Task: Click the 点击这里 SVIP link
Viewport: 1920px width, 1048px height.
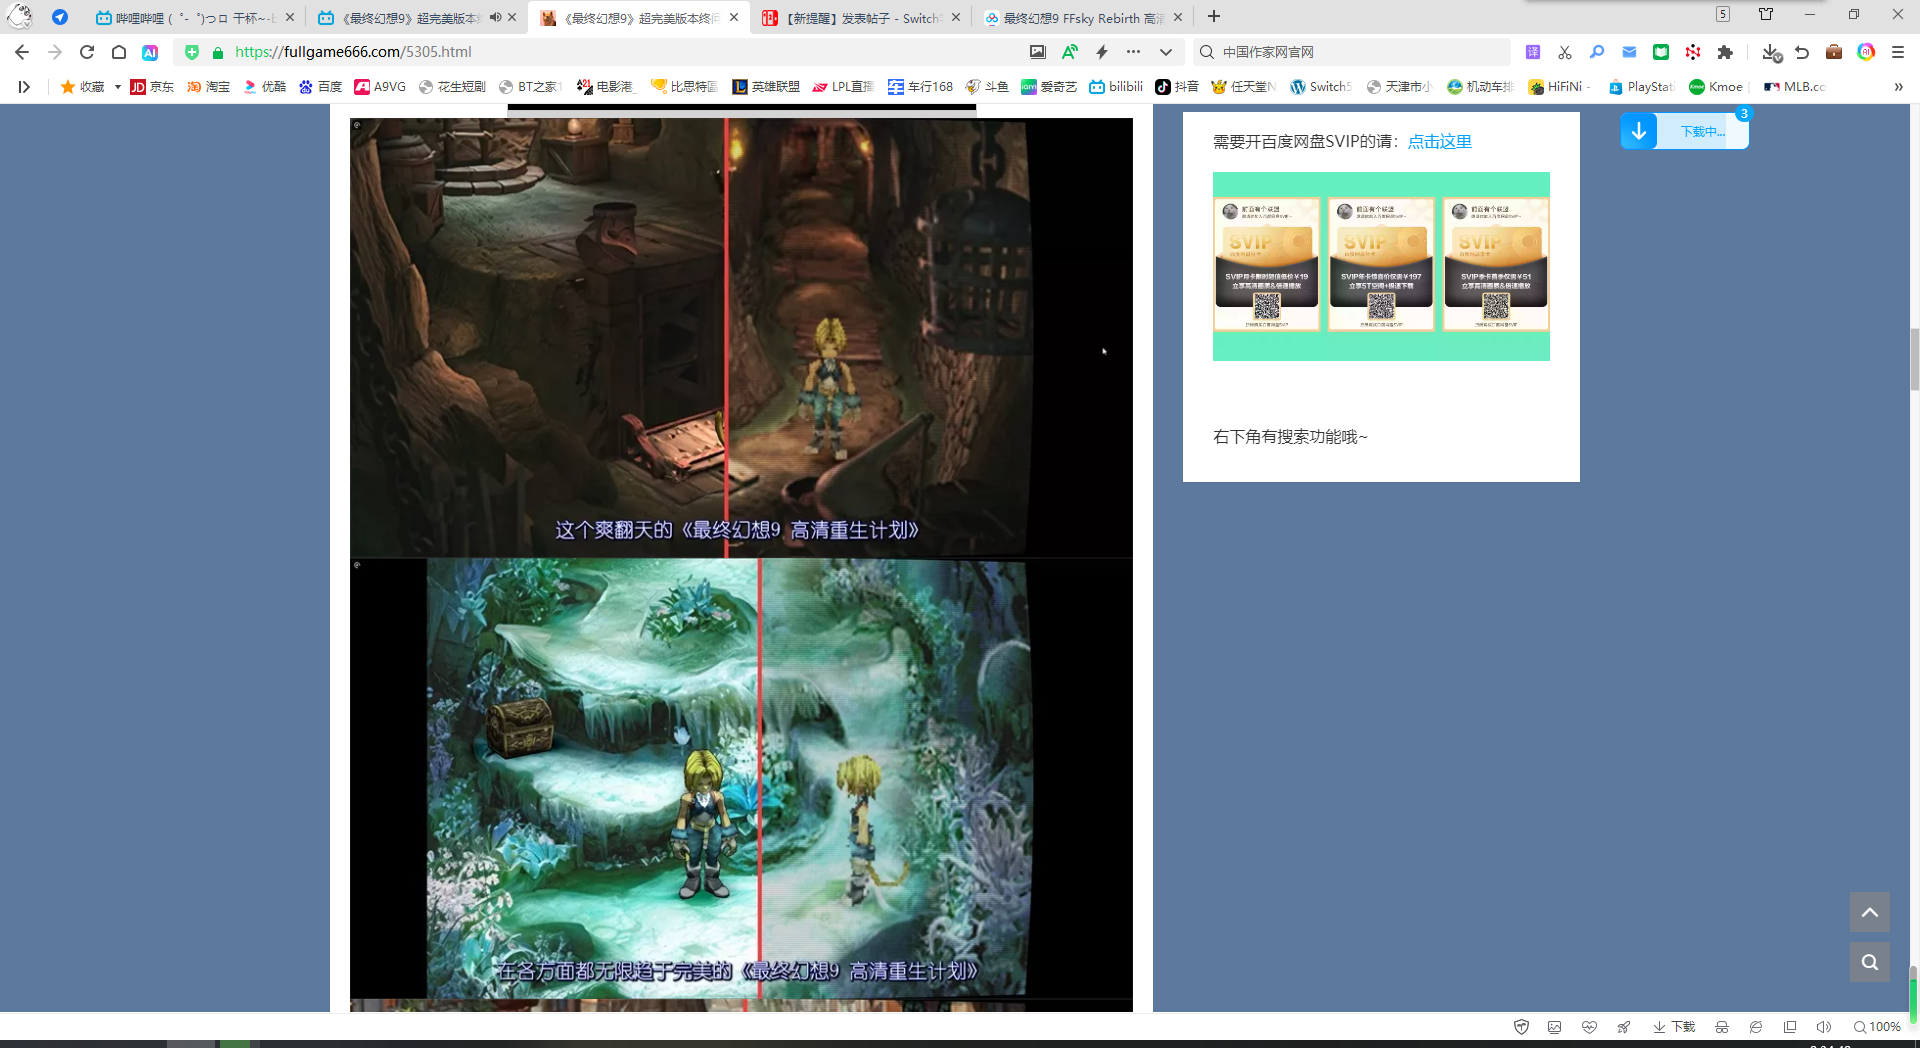Action: click(x=1439, y=142)
